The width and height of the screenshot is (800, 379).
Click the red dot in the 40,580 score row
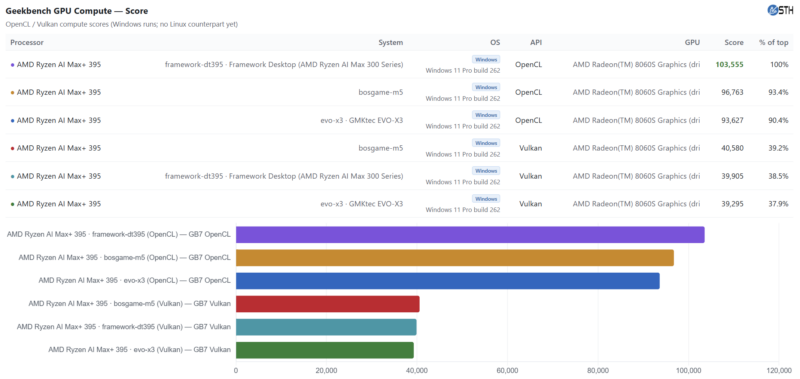[x=12, y=148]
